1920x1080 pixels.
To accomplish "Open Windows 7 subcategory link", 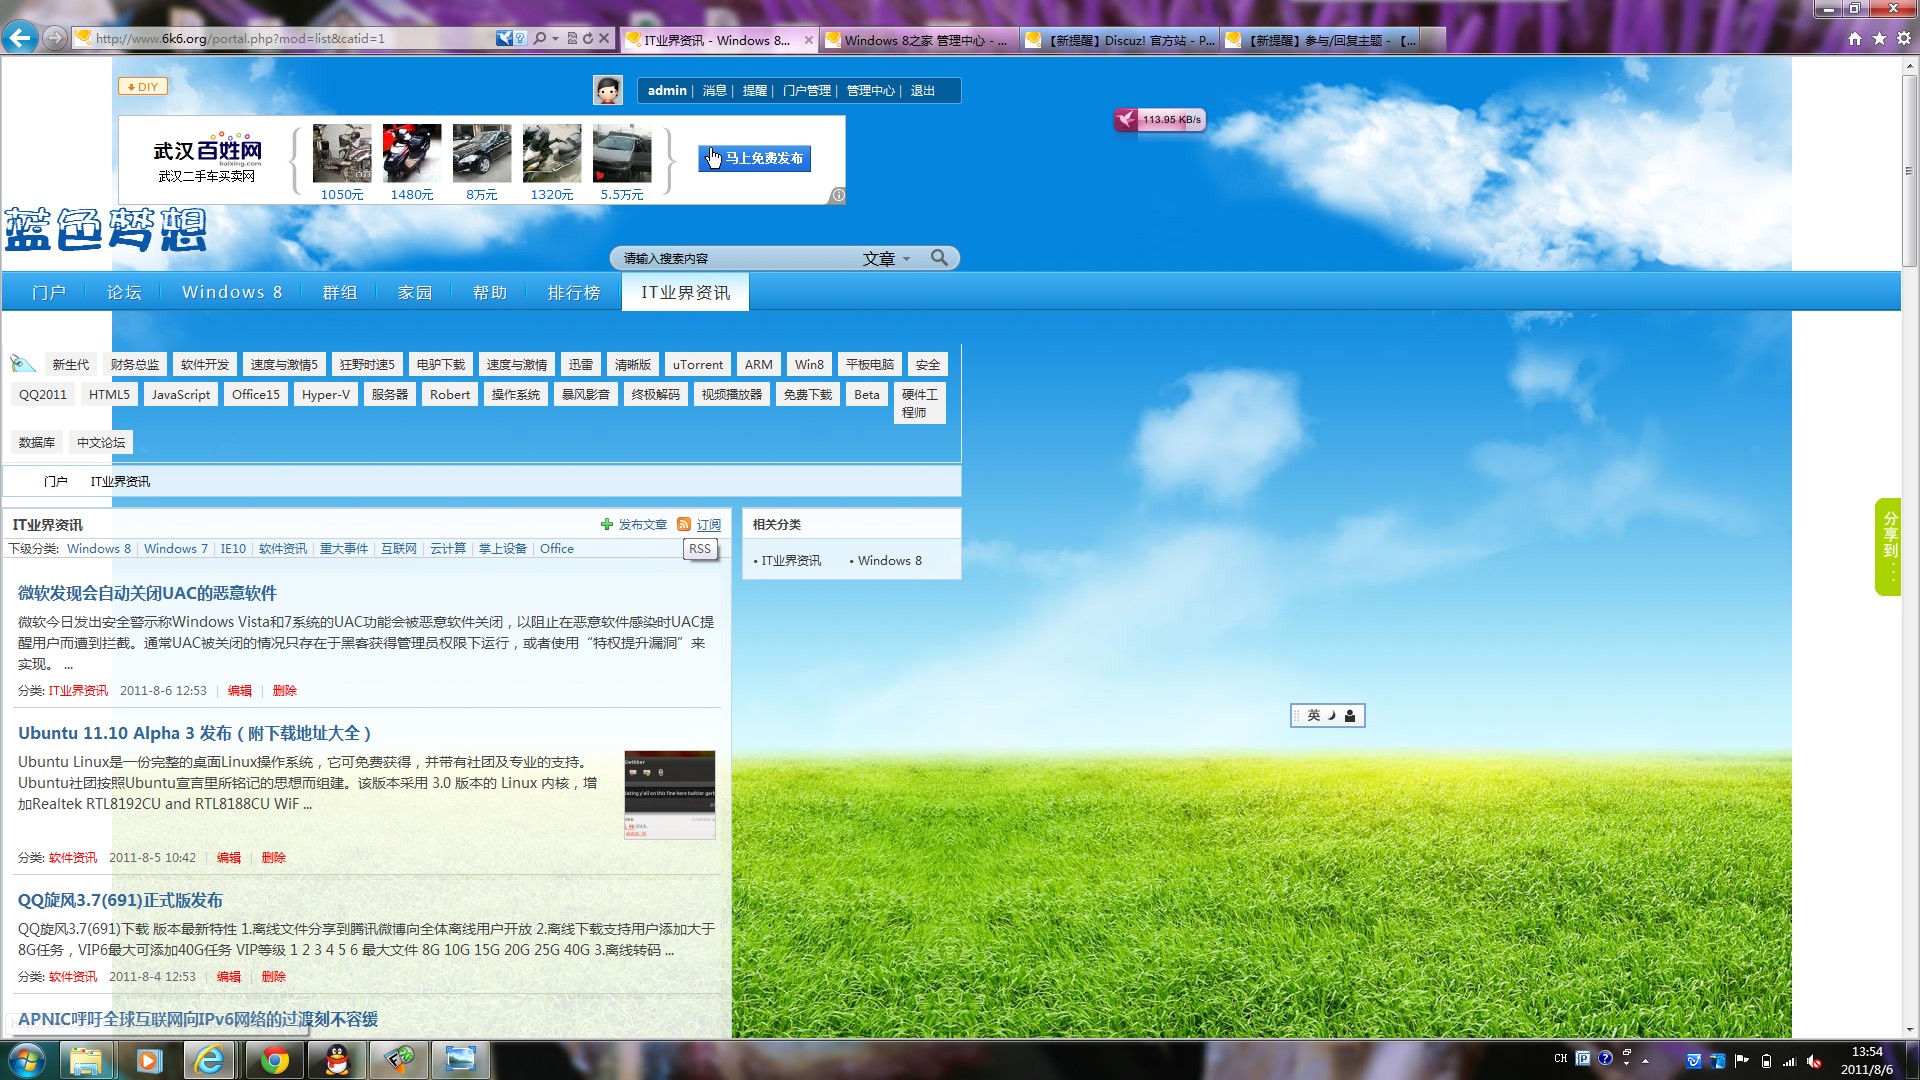I will (176, 549).
